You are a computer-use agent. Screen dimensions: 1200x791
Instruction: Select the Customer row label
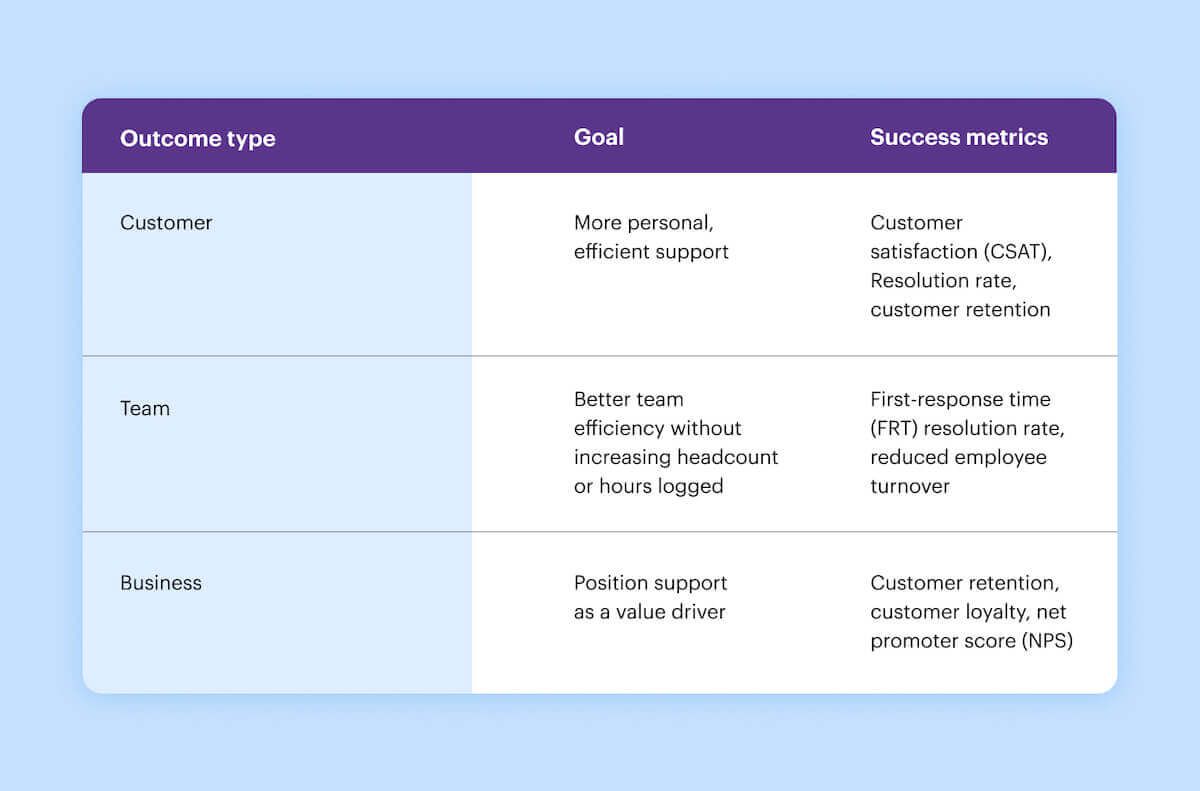pos(166,222)
